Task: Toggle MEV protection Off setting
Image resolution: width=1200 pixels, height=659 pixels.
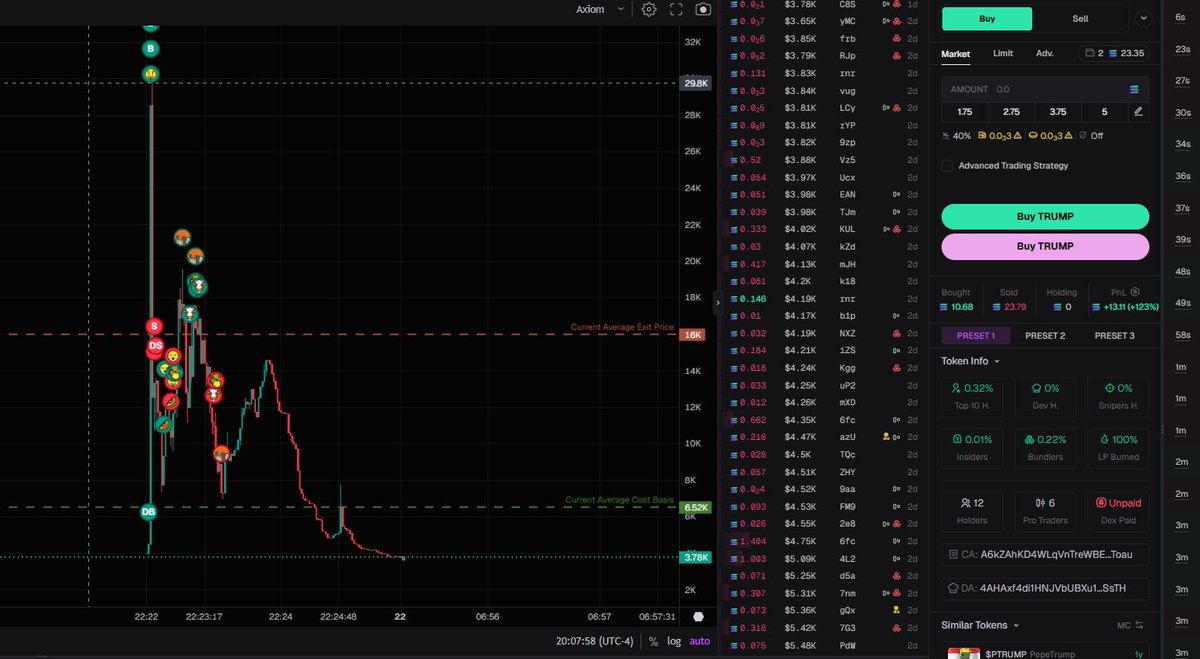Action: (1090, 135)
